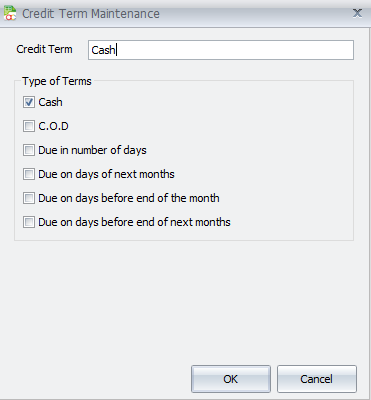The height and width of the screenshot is (400, 371).
Task: Uncheck the Cash checkbox box
Action: [x=29, y=102]
